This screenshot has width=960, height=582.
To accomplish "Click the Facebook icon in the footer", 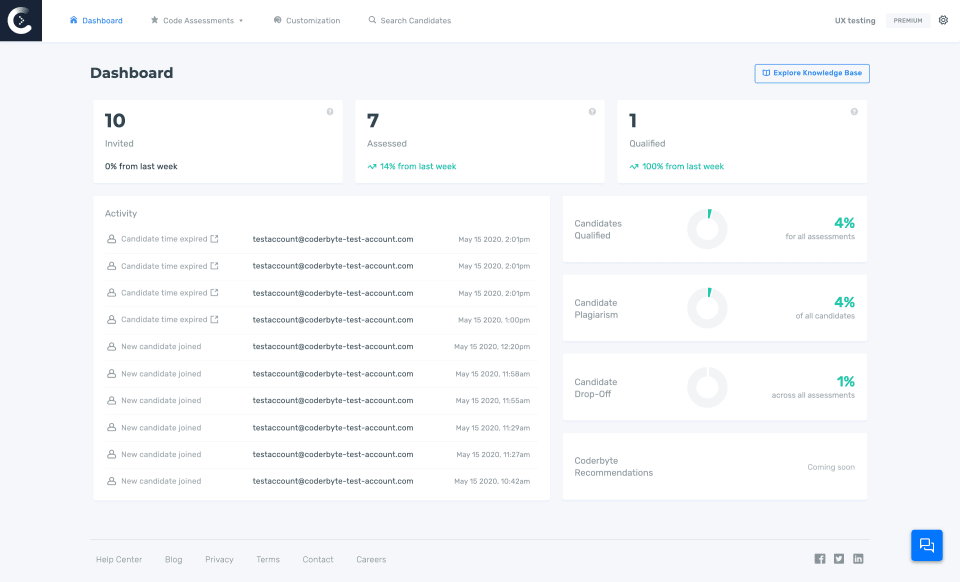I will tap(819, 559).
